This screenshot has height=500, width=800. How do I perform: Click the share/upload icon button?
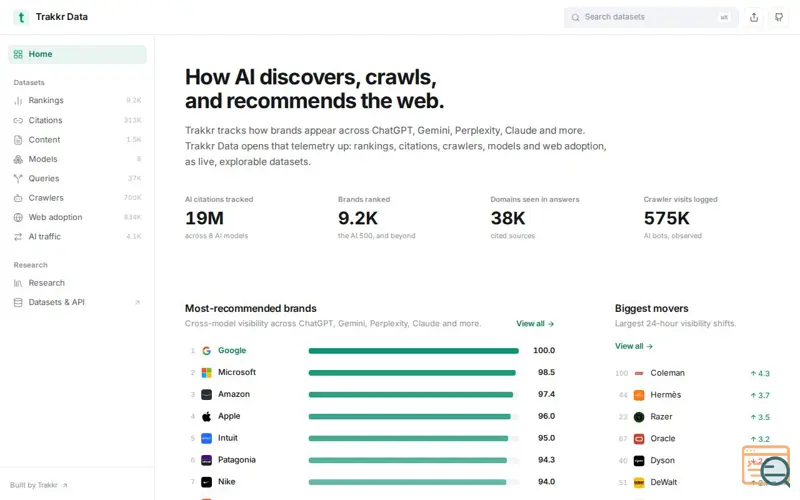754,17
